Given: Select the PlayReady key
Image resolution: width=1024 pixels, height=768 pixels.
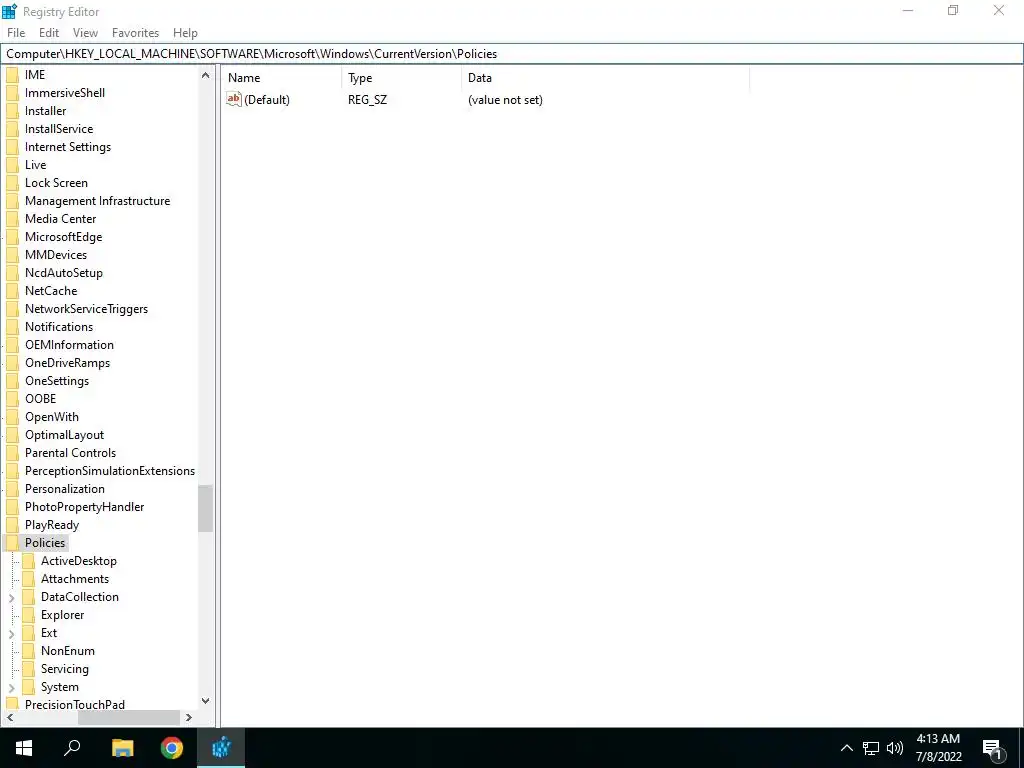Looking at the screenshot, I should 52,524.
